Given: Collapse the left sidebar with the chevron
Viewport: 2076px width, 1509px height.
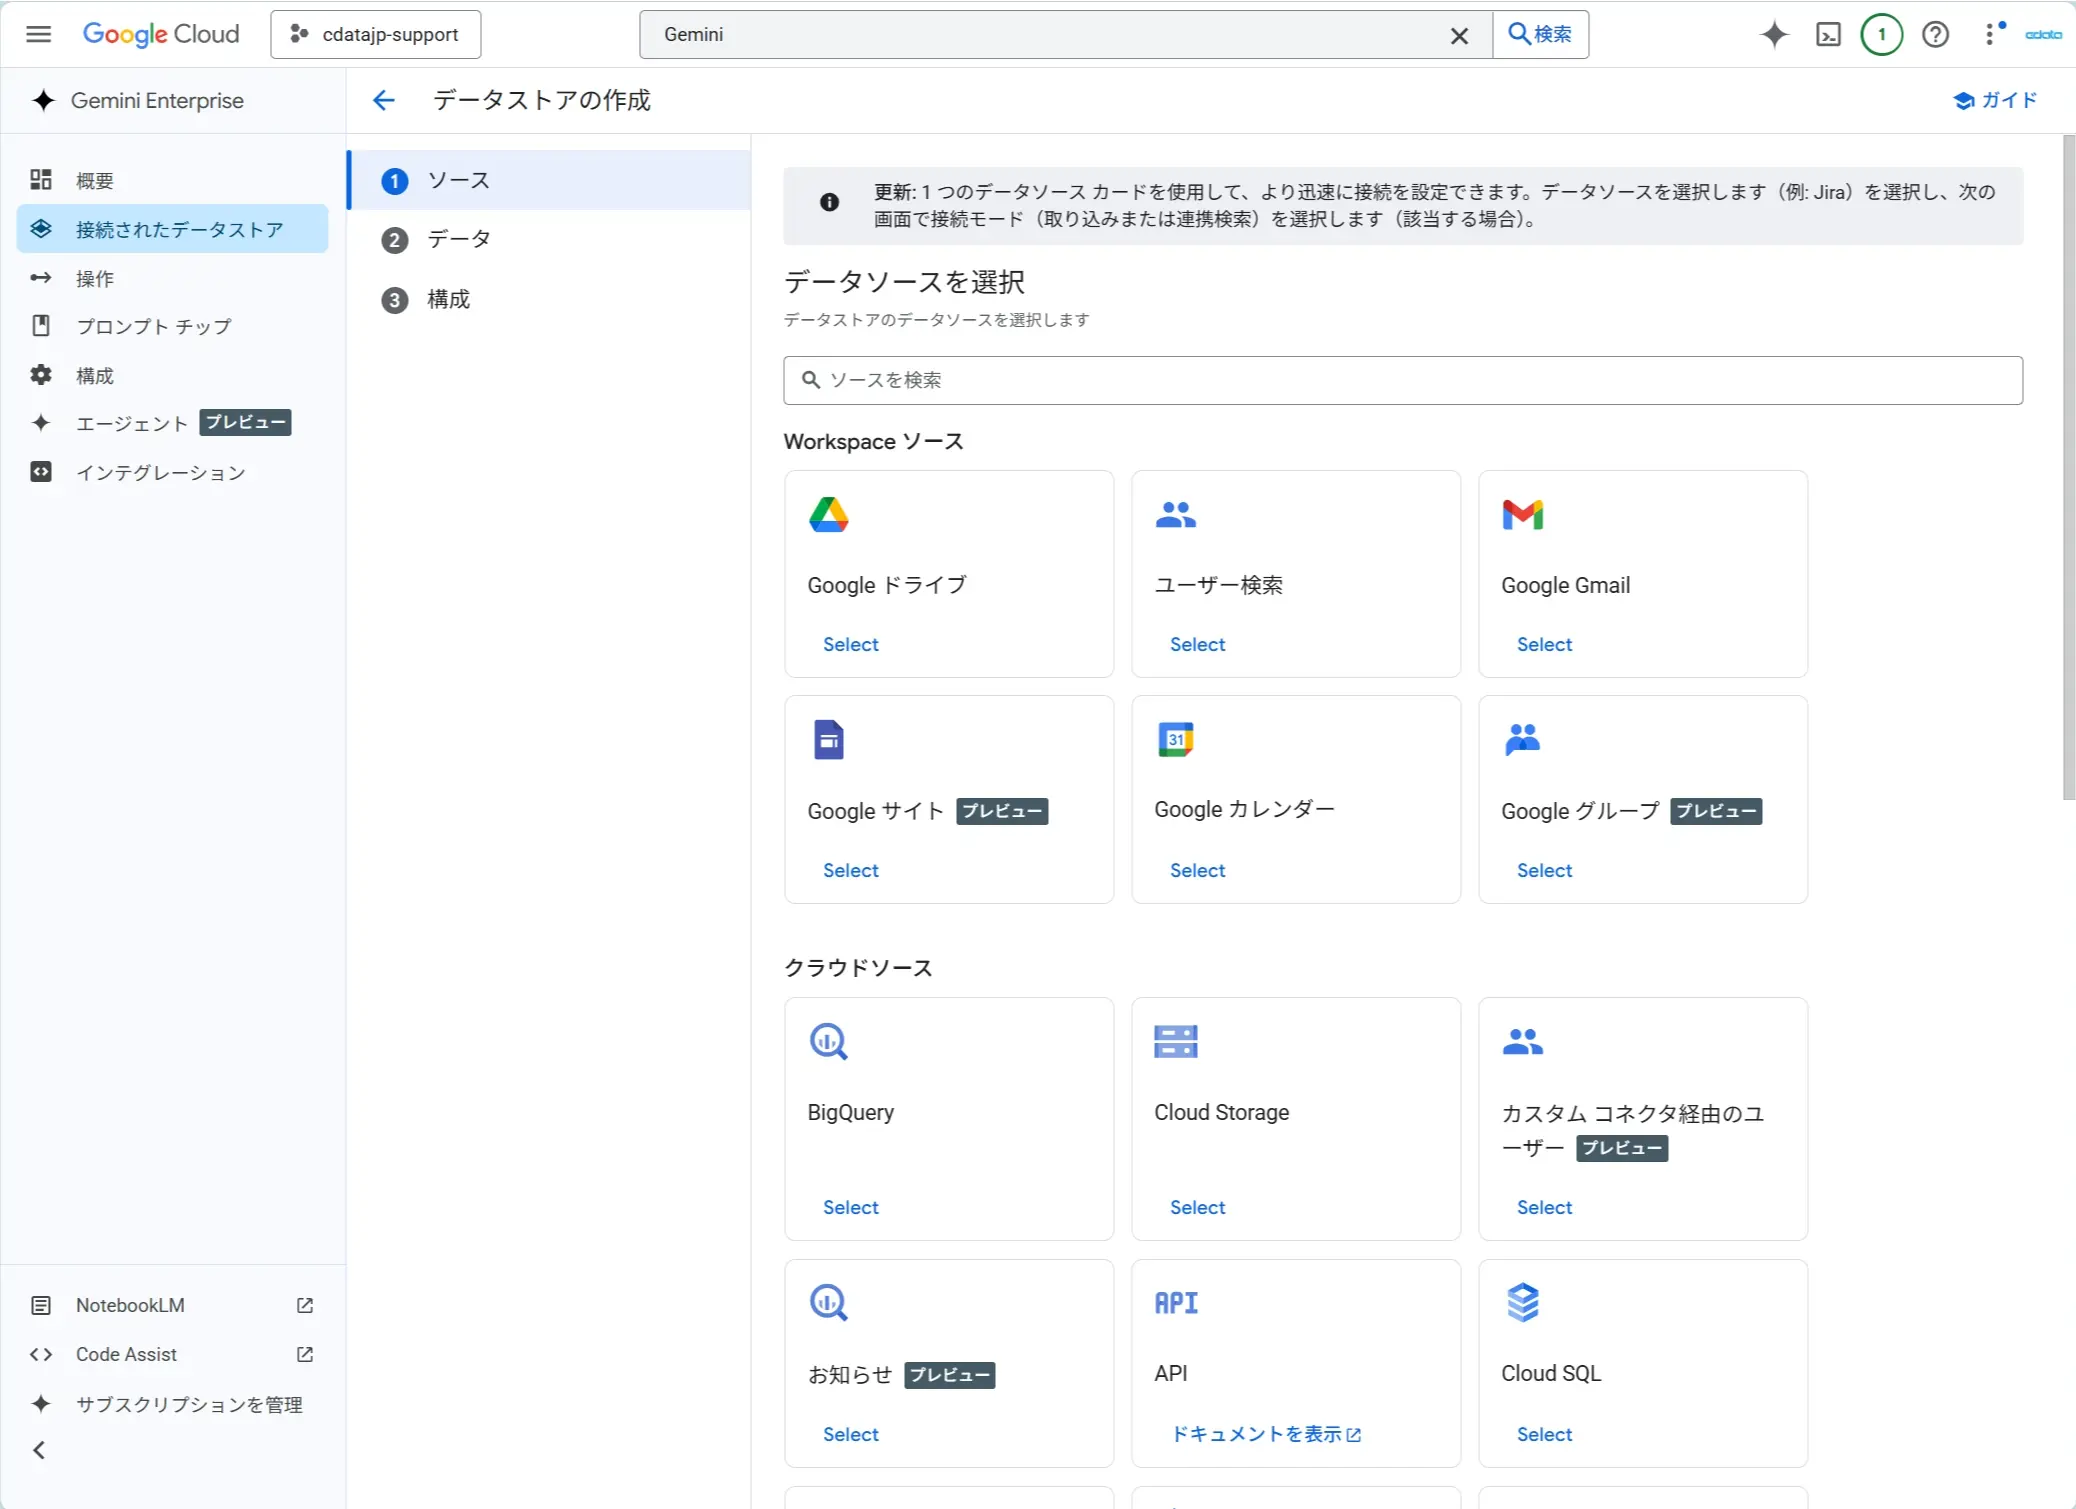Looking at the screenshot, I should [x=39, y=1450].
